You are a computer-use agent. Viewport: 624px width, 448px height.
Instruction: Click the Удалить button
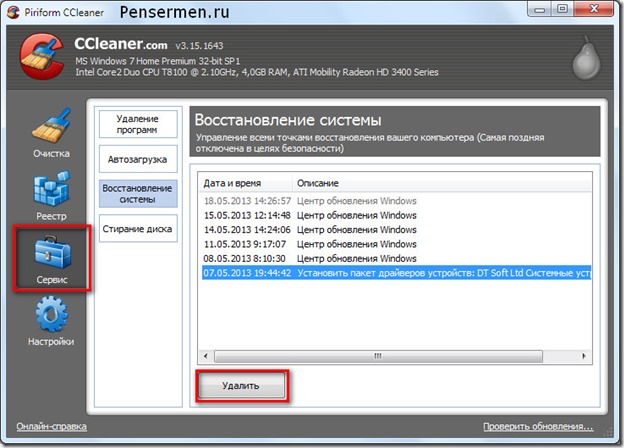tap(241, 386)
